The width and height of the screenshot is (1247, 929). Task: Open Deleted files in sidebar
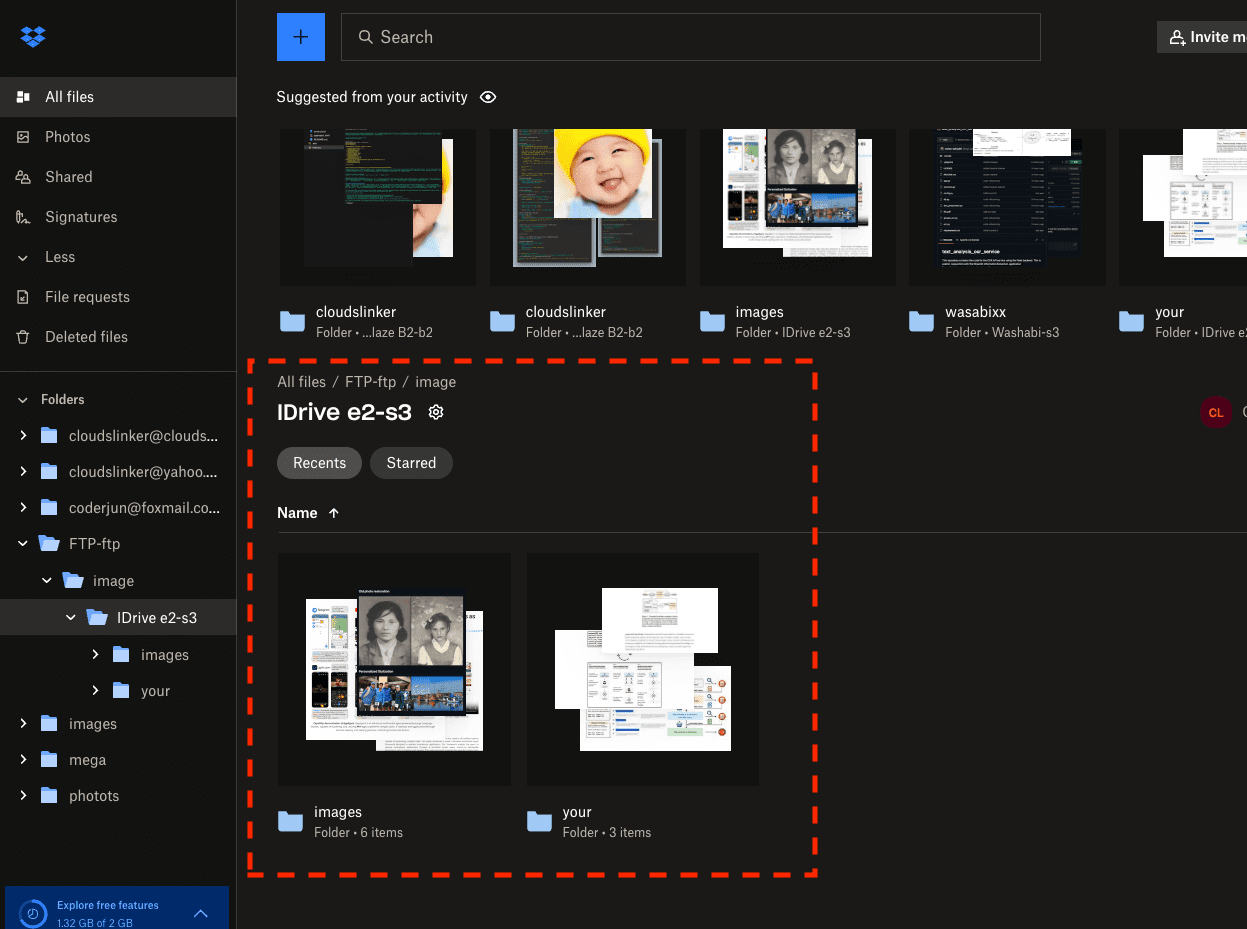tap(118, 337)
